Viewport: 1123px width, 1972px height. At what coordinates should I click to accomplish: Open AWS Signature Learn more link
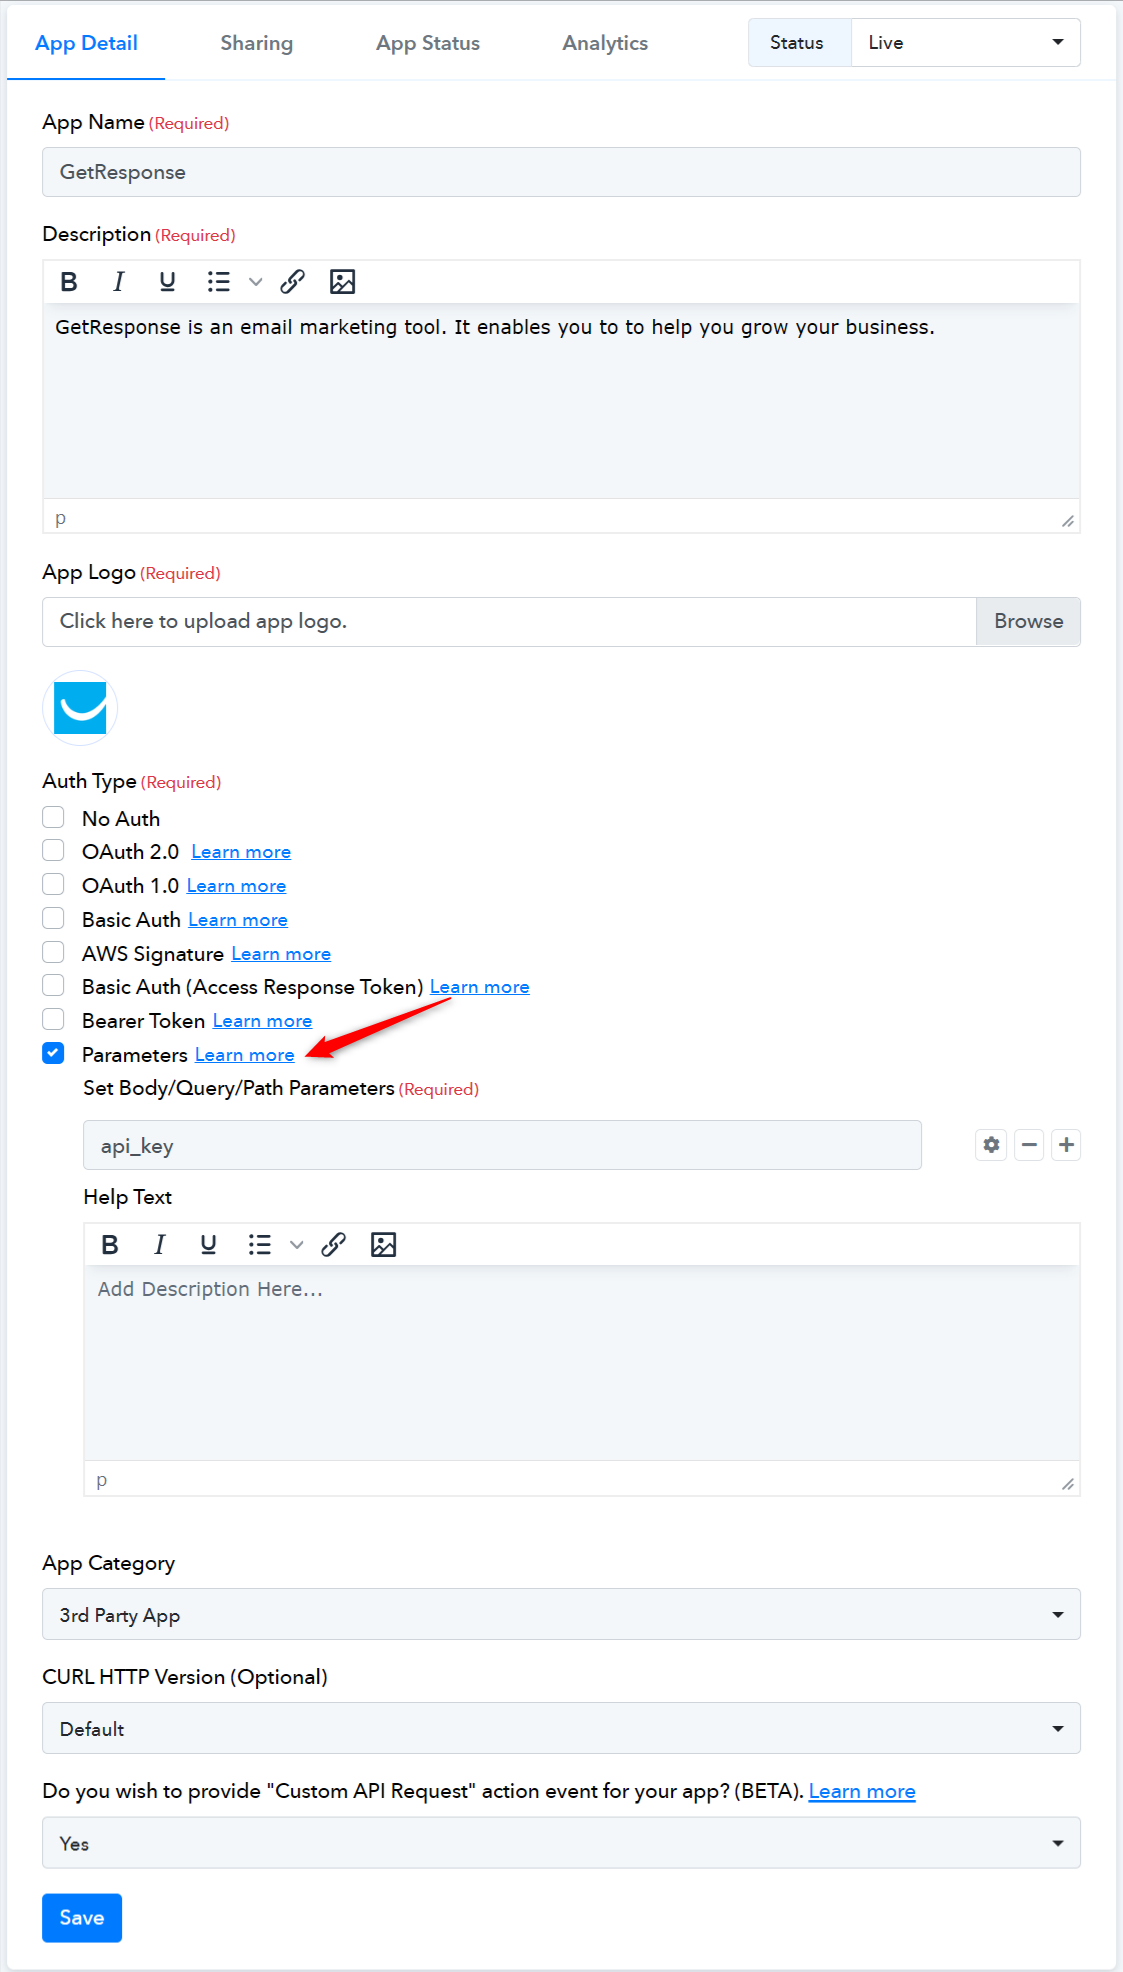(281, 954)
